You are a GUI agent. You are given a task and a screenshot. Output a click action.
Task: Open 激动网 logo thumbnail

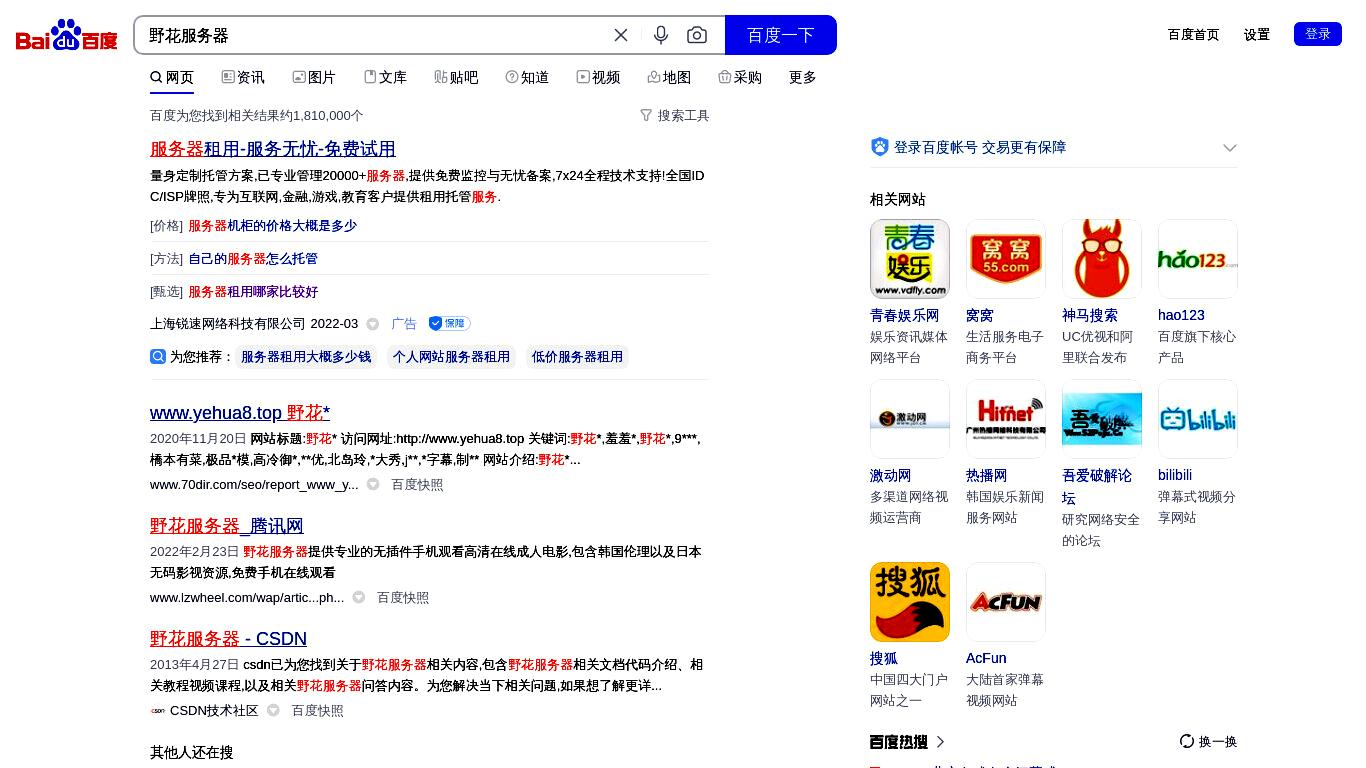tap(910, 419)
